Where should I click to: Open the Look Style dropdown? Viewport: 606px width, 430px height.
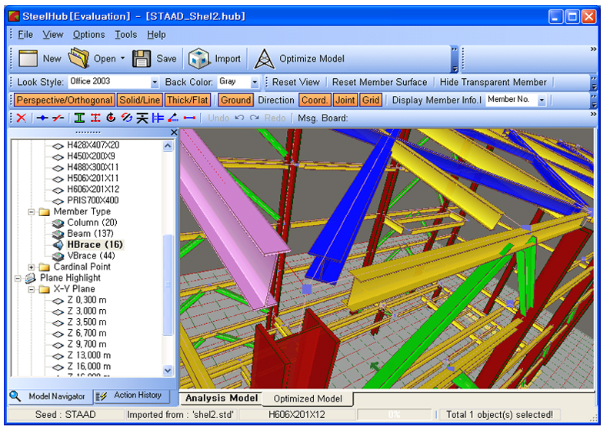(x=154, y=82)
